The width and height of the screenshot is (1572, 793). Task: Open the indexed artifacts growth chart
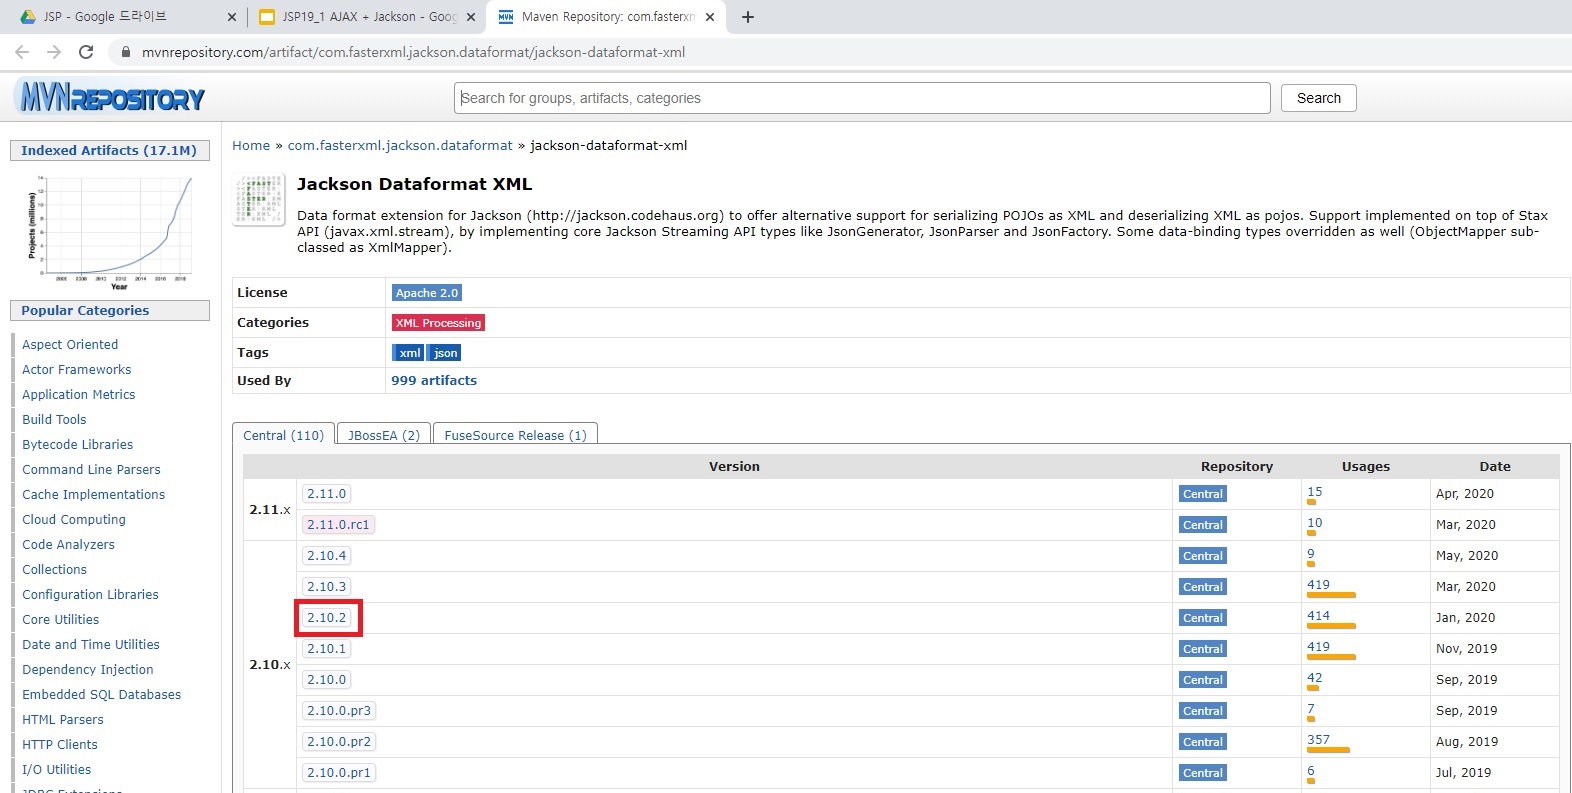tap(110, 232)
